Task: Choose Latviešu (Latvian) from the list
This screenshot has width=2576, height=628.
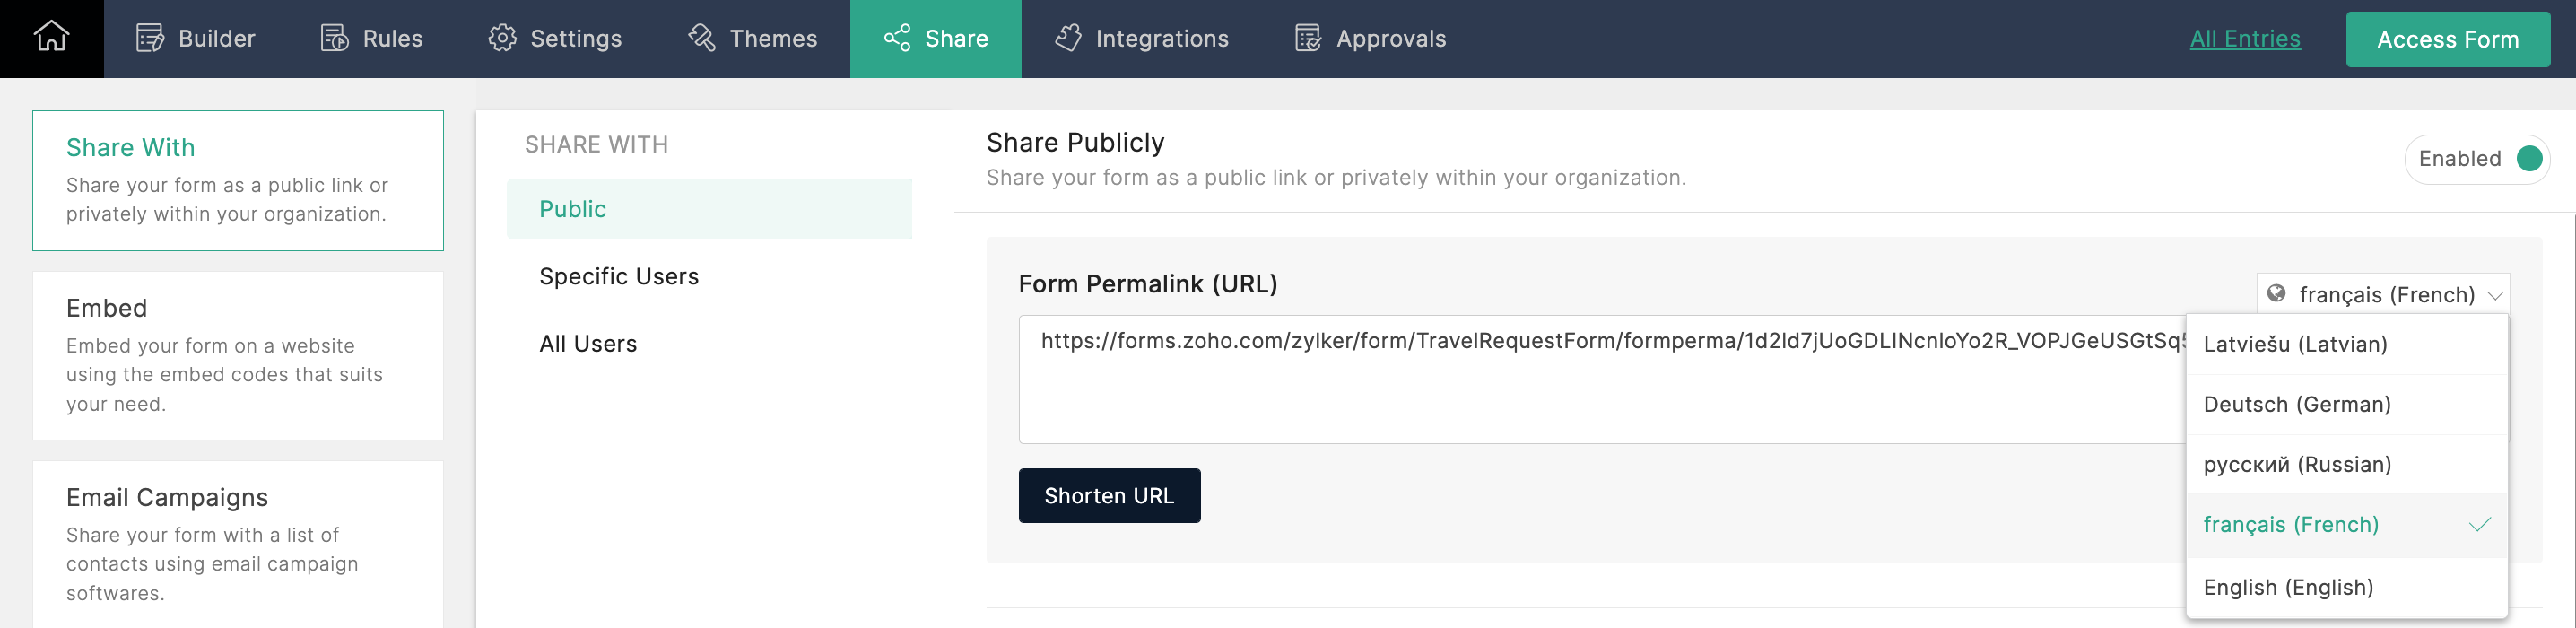Action: [x=2295, y=344]
